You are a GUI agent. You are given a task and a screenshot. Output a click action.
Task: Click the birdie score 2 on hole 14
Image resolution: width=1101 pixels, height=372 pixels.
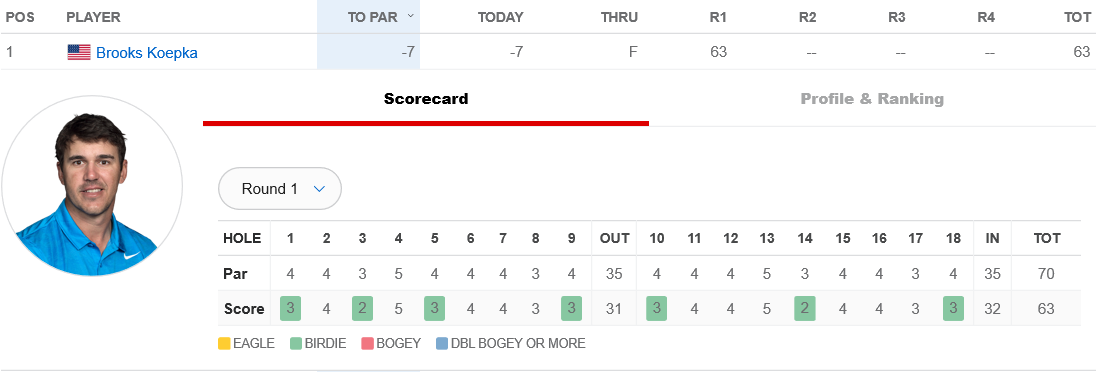click(x=805, y=309)
